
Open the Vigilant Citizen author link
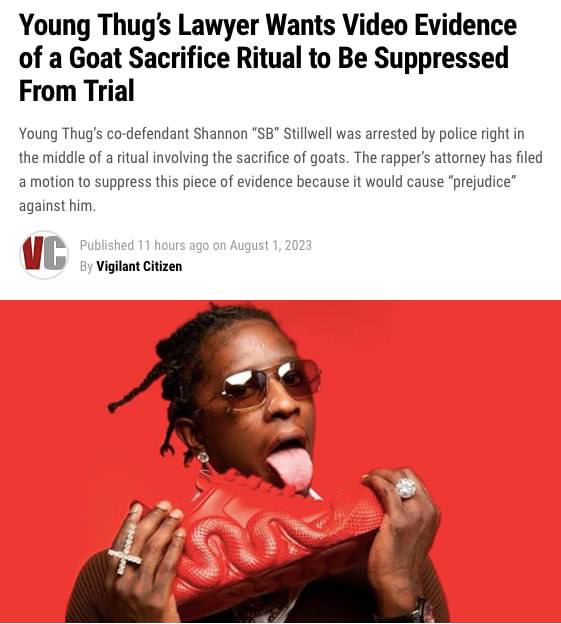(139, 266)
